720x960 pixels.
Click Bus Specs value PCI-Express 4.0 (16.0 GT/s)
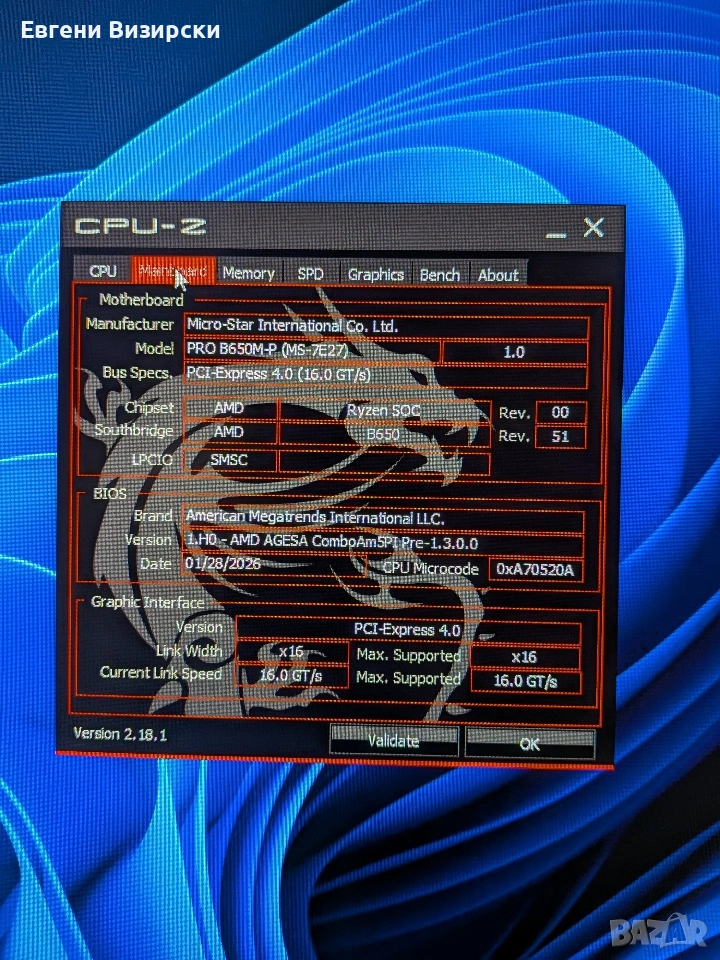(386, 374)
